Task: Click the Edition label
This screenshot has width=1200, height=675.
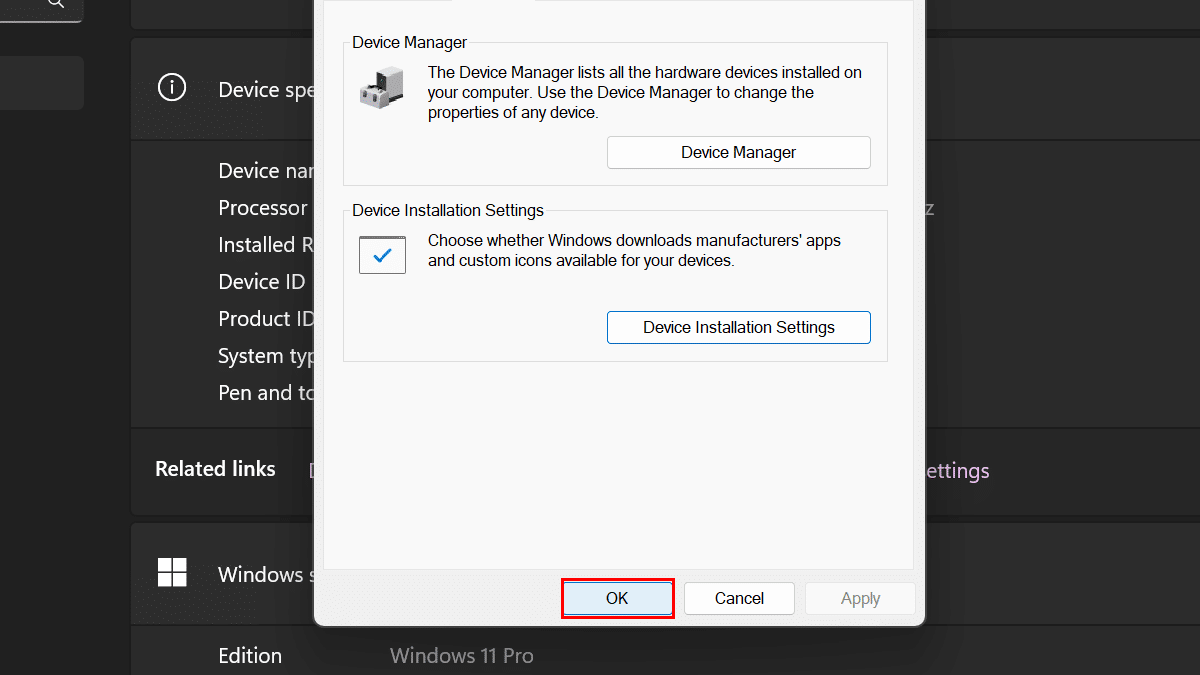Action: coord(250,656)
